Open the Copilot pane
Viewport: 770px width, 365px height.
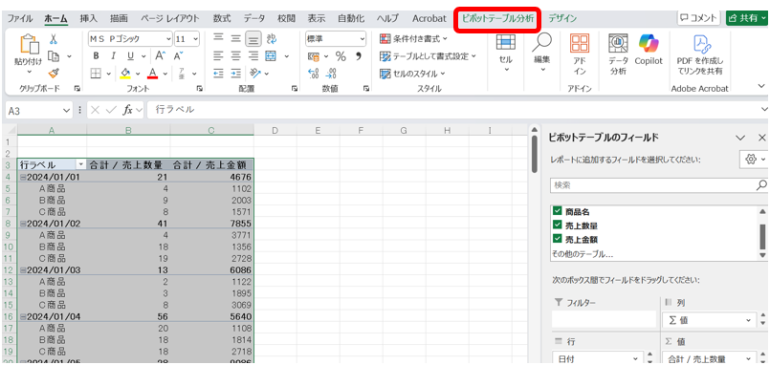(648, 51)
